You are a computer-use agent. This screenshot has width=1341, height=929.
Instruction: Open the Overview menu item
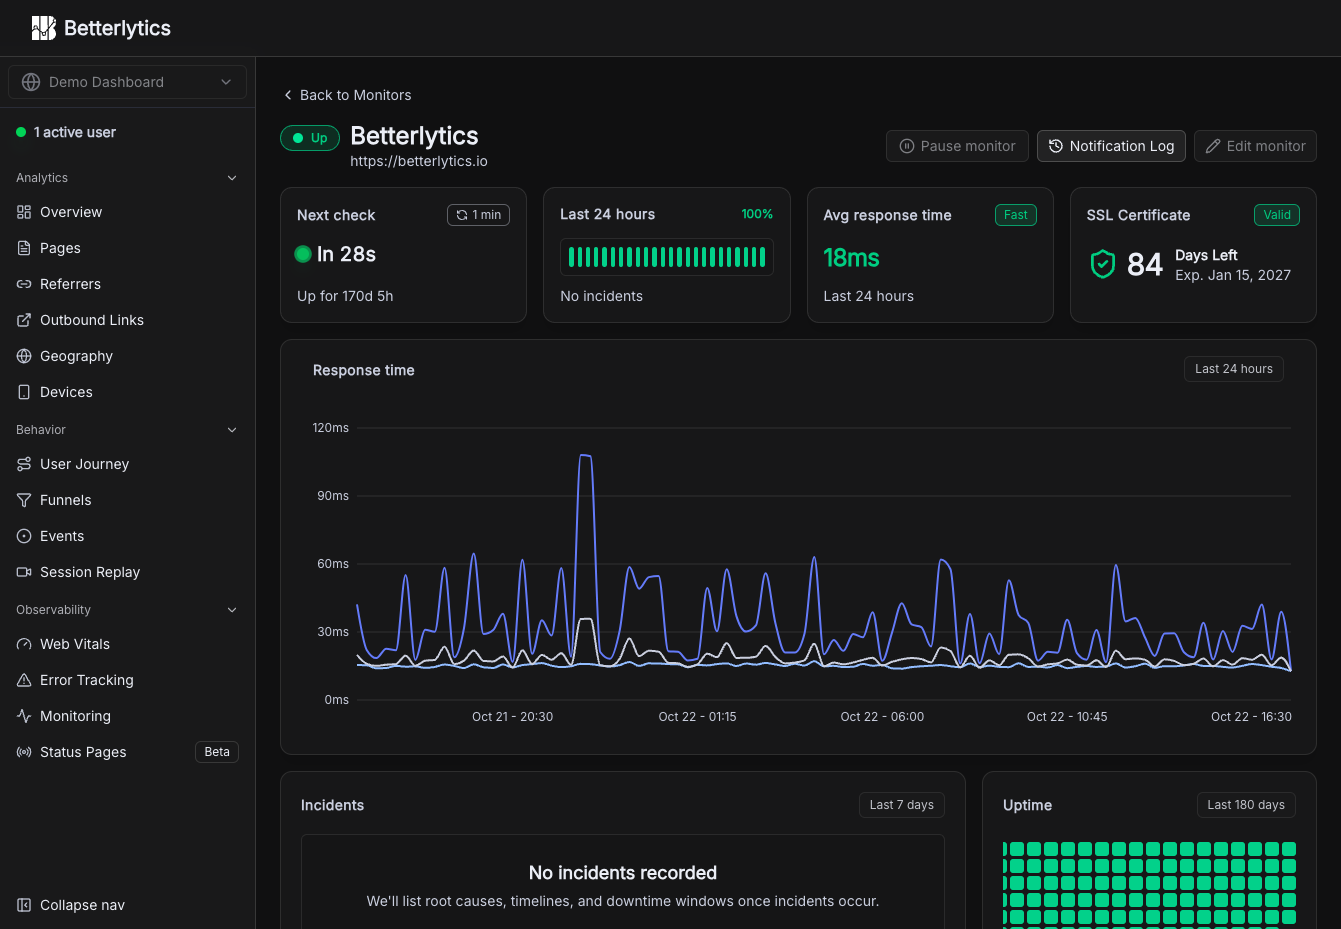click(127, 212)
